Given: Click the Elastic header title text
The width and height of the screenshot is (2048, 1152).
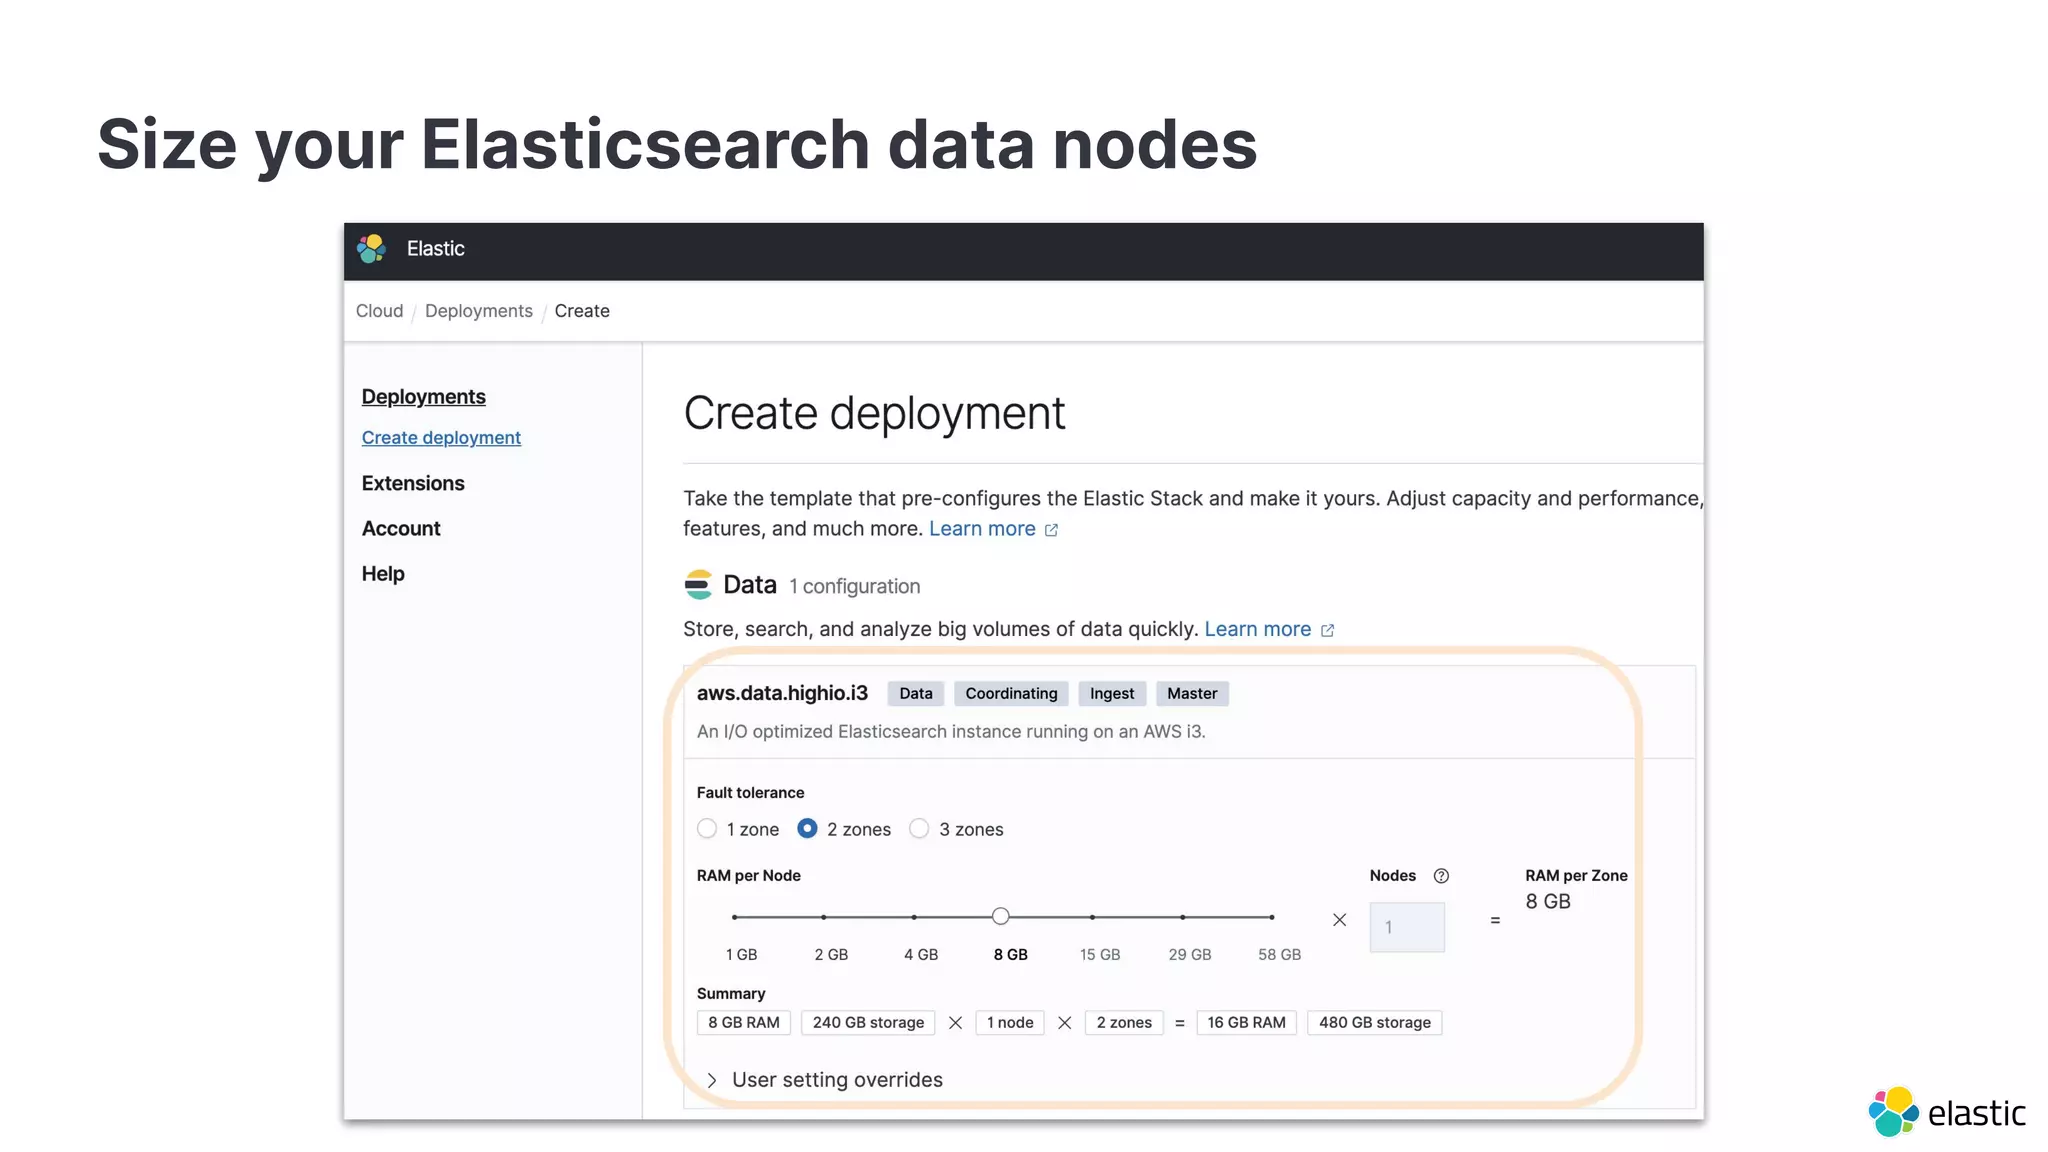Looking at the screenshot, I should click(x=436, y=249).
